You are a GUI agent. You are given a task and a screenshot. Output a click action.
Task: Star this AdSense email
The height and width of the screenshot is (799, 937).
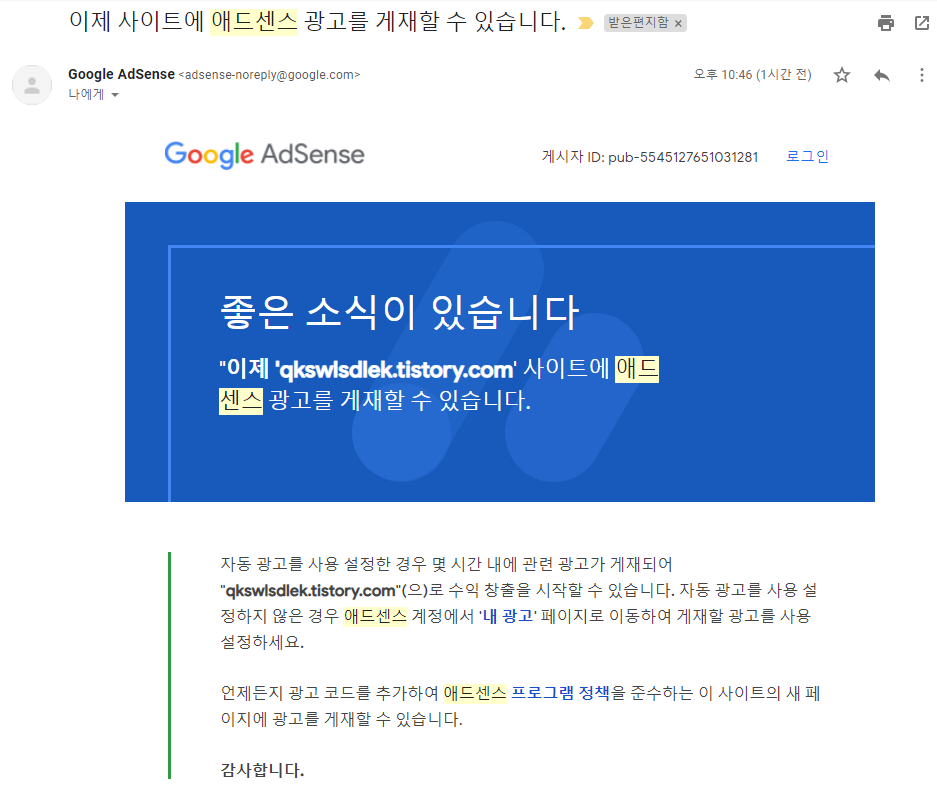842,75
